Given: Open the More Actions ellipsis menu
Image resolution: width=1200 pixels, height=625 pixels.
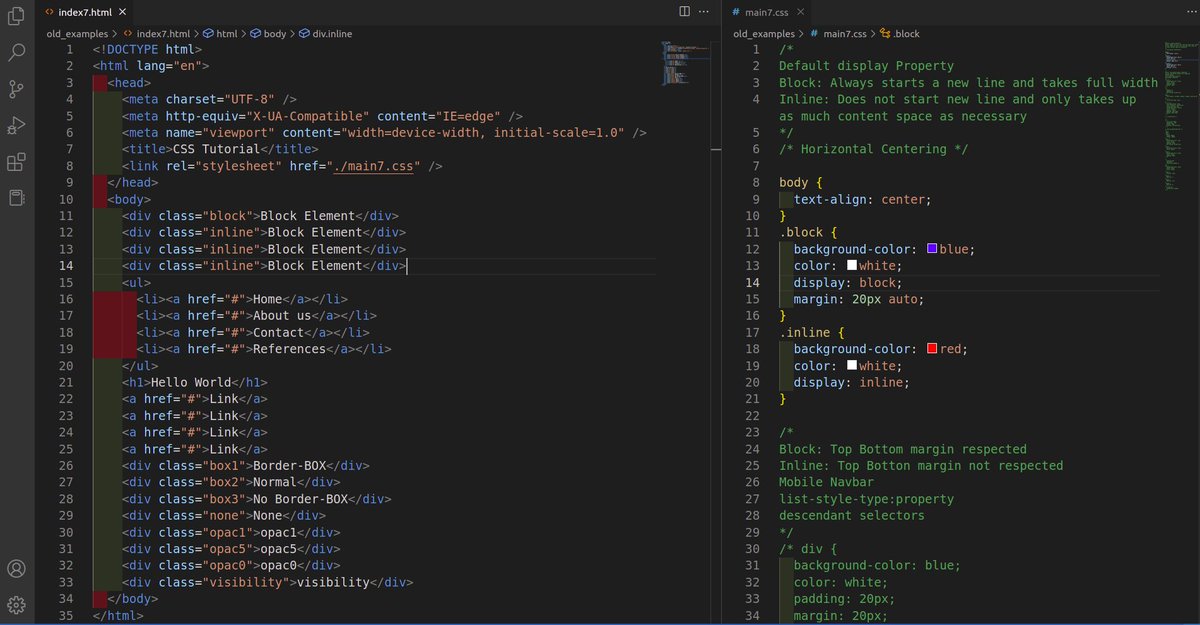Looking at the screenshot, I should pos(706,11).
